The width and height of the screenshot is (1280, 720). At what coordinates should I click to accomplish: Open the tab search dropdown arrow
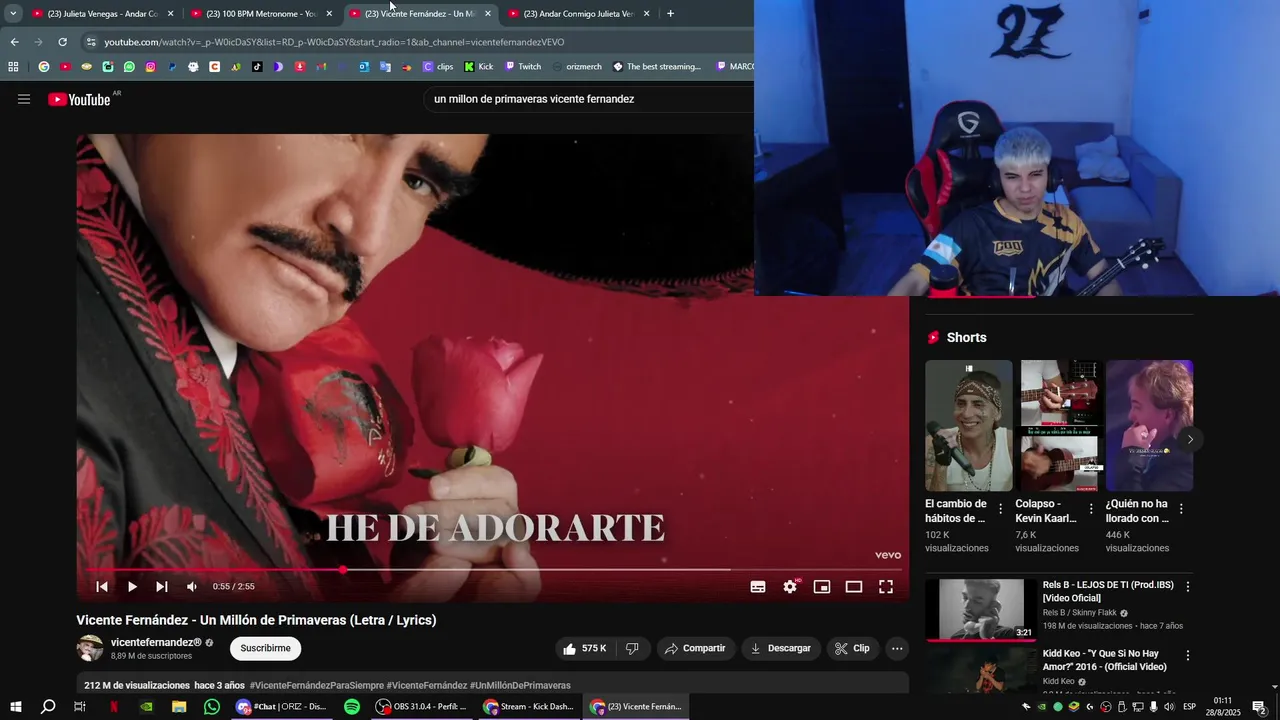coord(13,14)
